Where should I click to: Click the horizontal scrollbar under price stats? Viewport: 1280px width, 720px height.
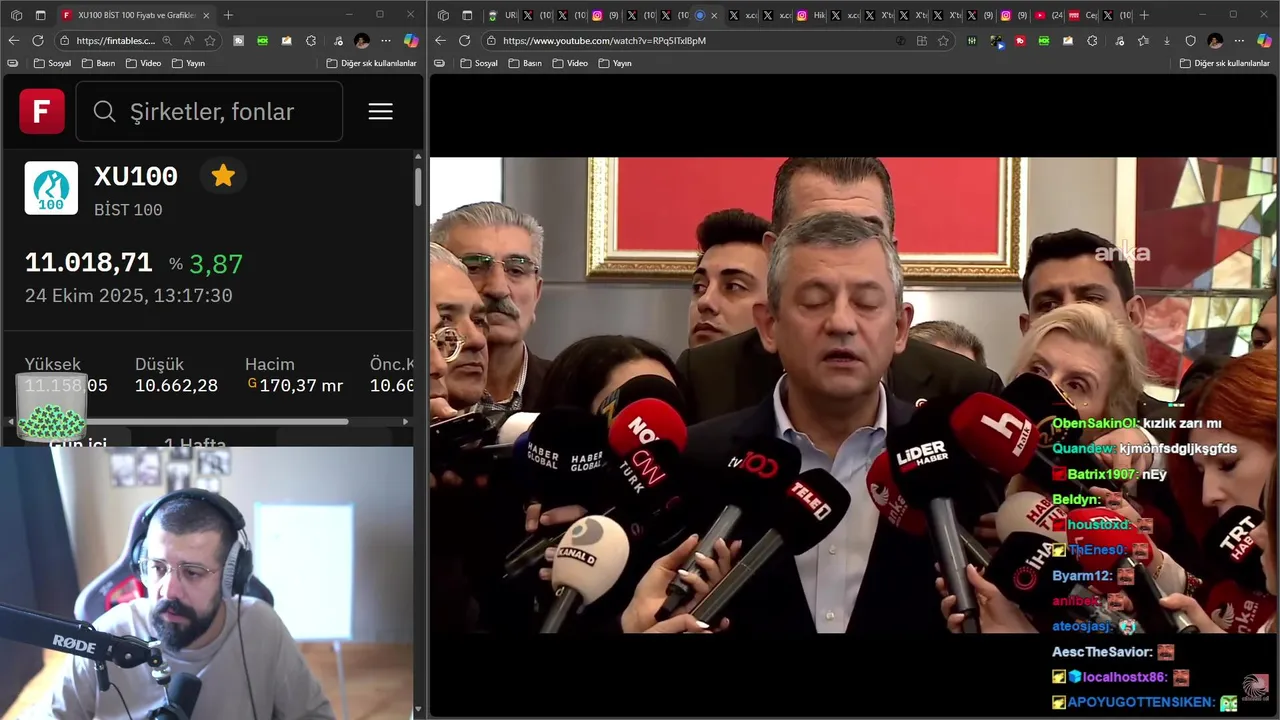(183, 421)
